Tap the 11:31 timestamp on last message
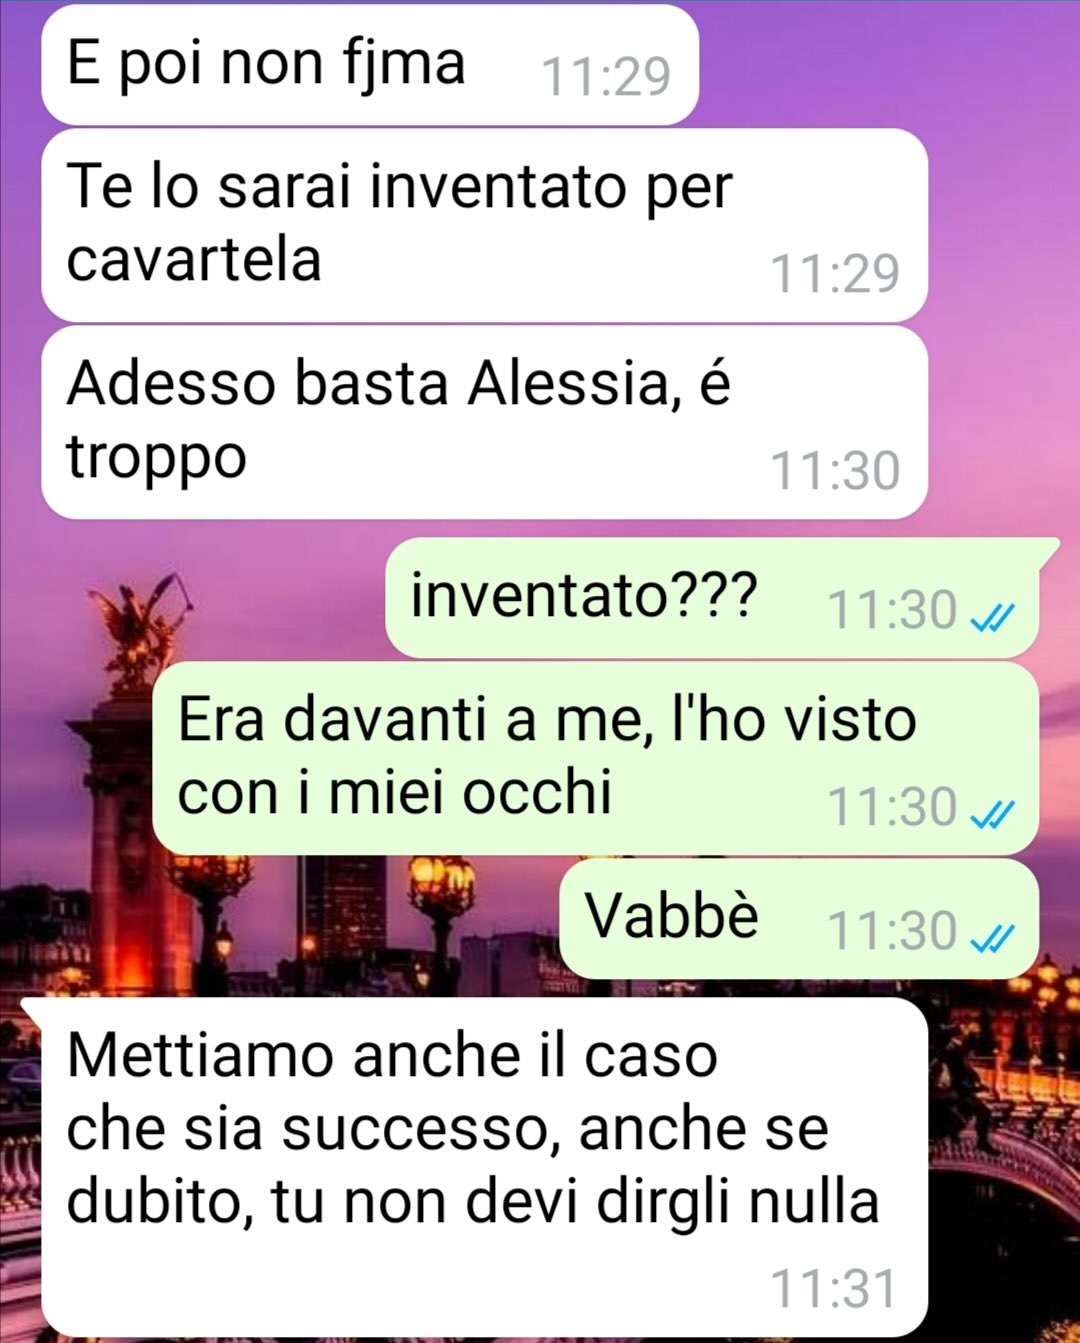1080x1343 pixels. 834,1288
